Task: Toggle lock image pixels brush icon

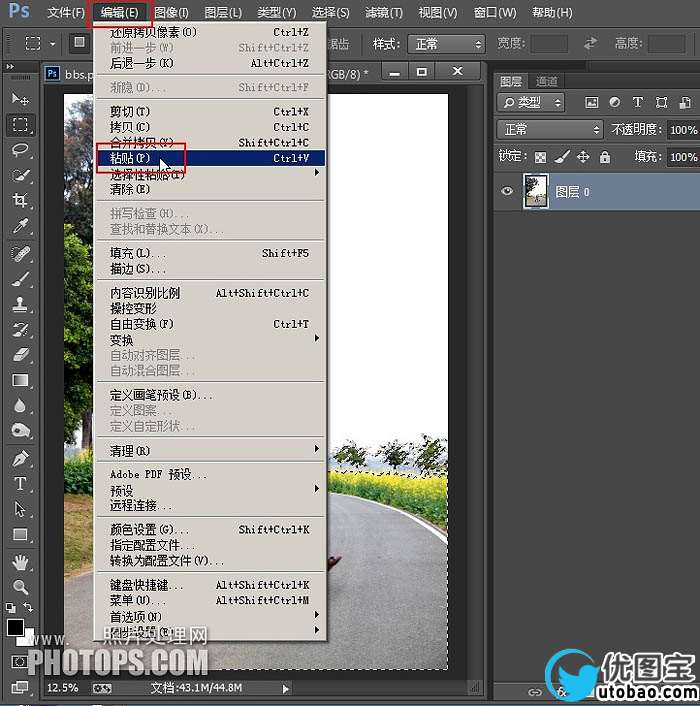Action: tap(562, 157)
